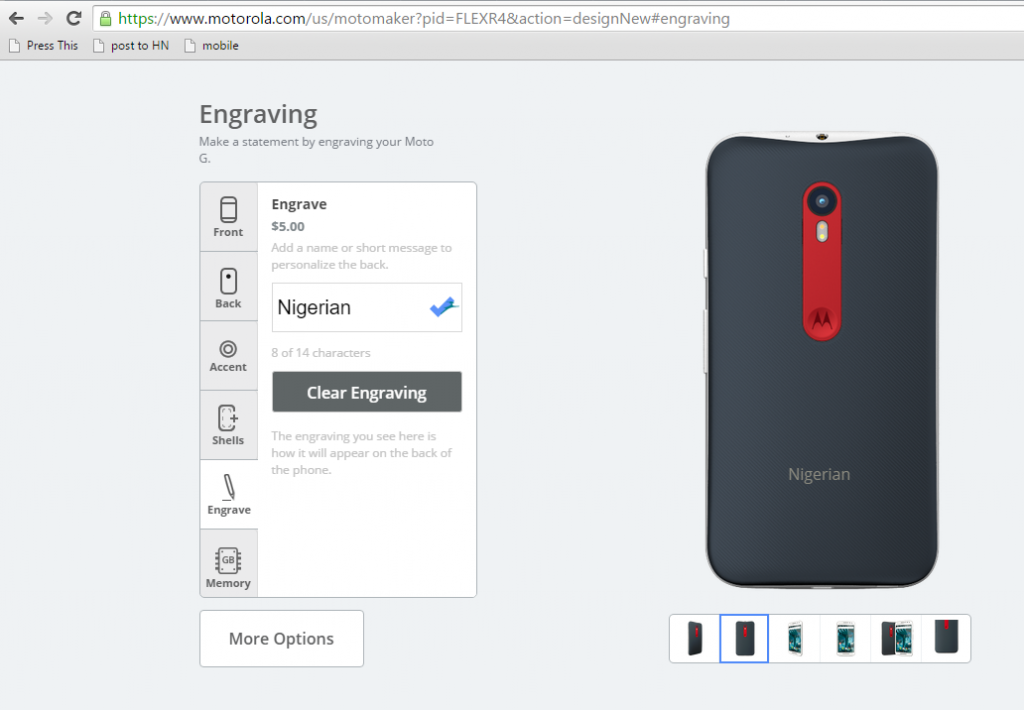This screenshot has width=1024, height=710.
Task: Select the last thumbnail showing back close-up
Action: [x=946, y=638]
